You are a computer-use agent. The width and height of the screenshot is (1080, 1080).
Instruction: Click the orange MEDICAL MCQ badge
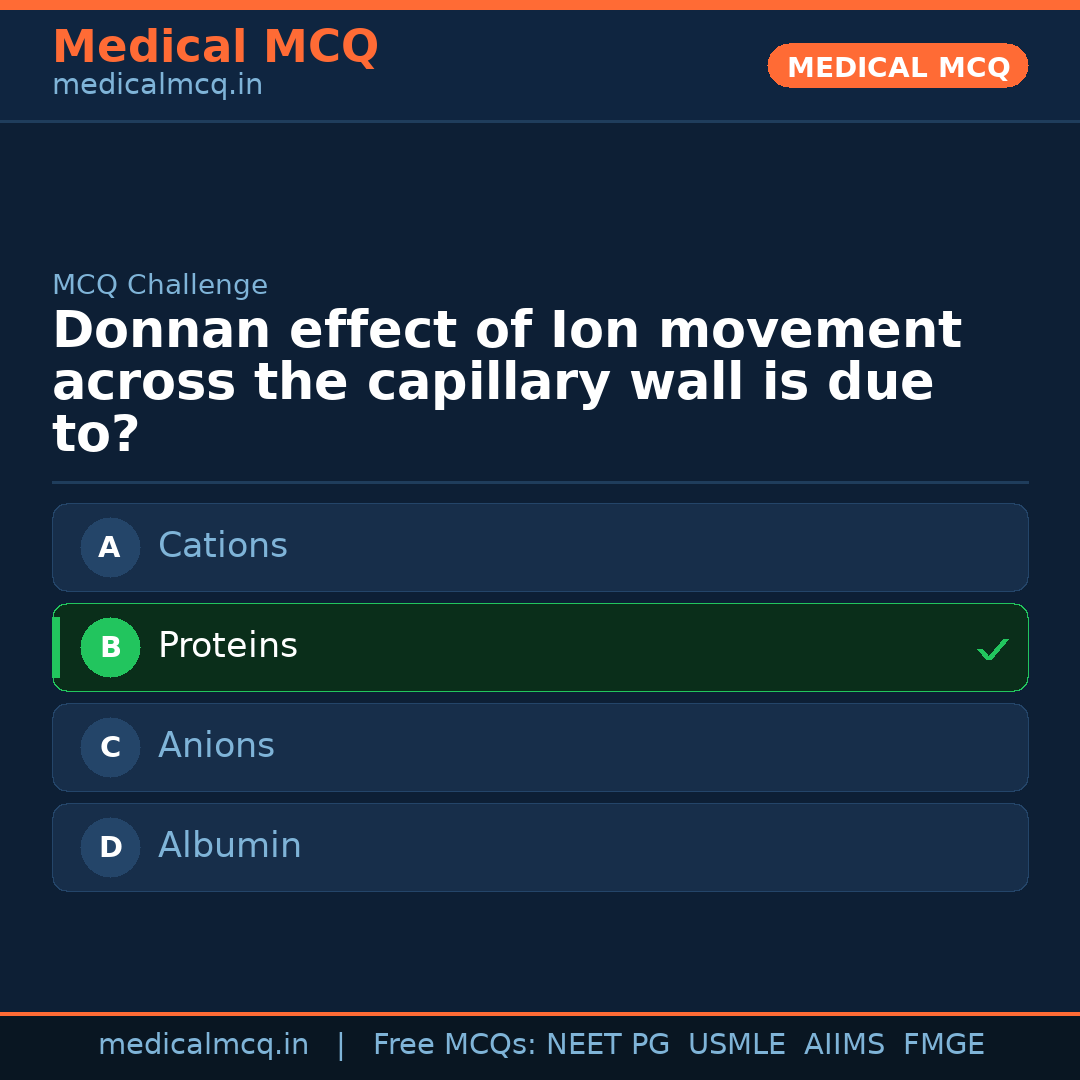(x=897, y=66)
